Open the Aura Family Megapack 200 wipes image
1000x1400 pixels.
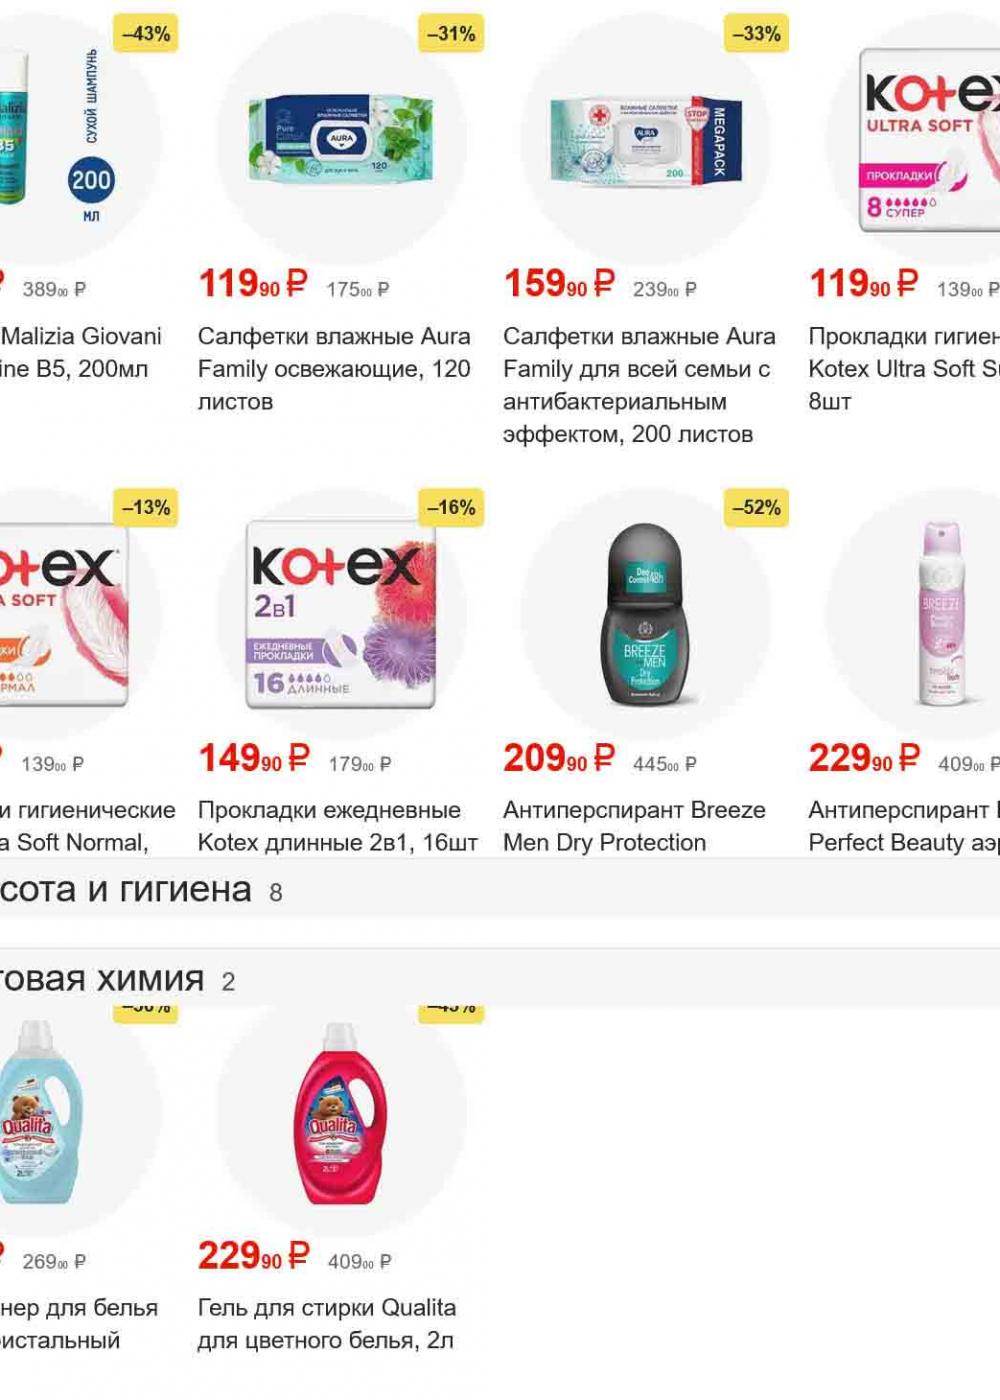pyautogui.click(x=646, y=140)
